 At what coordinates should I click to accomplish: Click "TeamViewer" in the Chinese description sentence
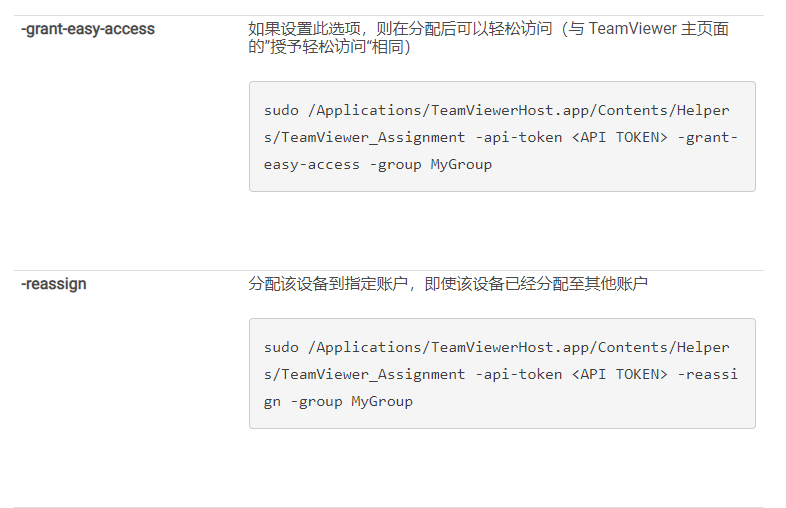634,29
